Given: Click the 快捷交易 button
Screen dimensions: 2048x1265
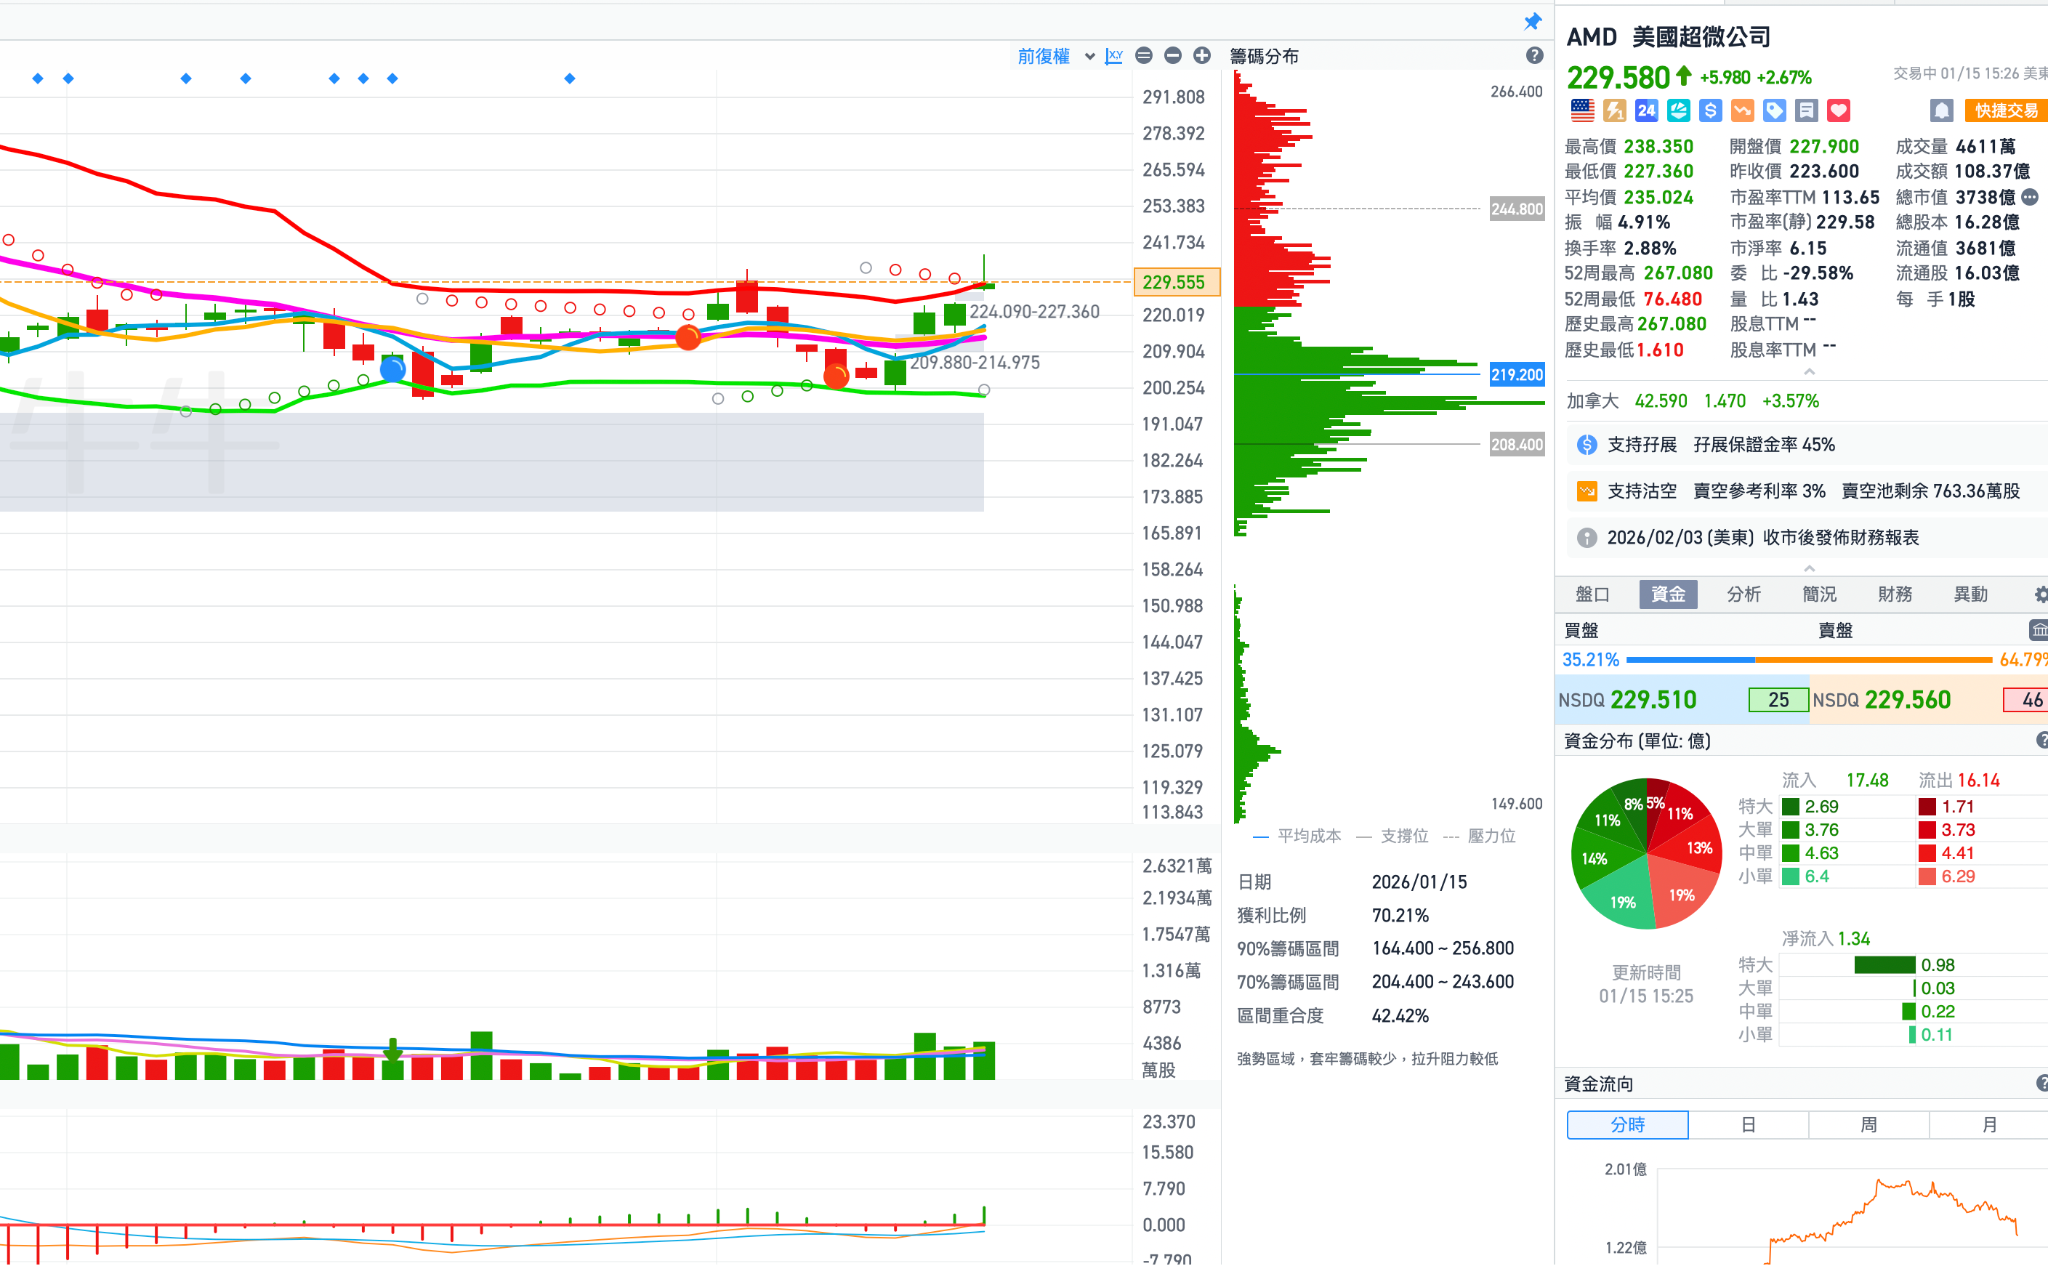Looking at the screenshot, I should pos(2005,110).
